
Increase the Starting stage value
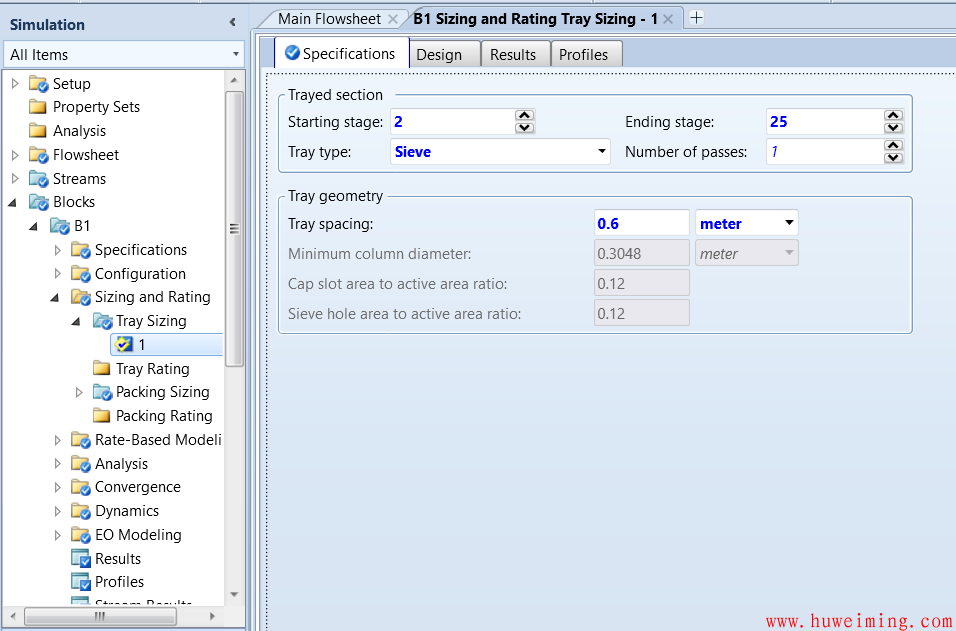(524, 116)
